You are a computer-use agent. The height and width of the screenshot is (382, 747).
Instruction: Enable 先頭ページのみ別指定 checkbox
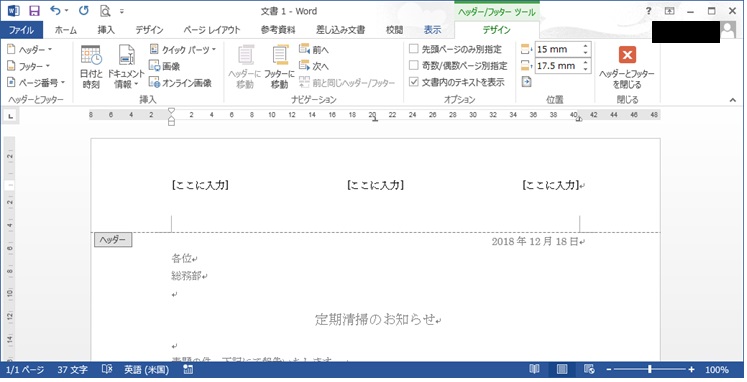(414, 49)
